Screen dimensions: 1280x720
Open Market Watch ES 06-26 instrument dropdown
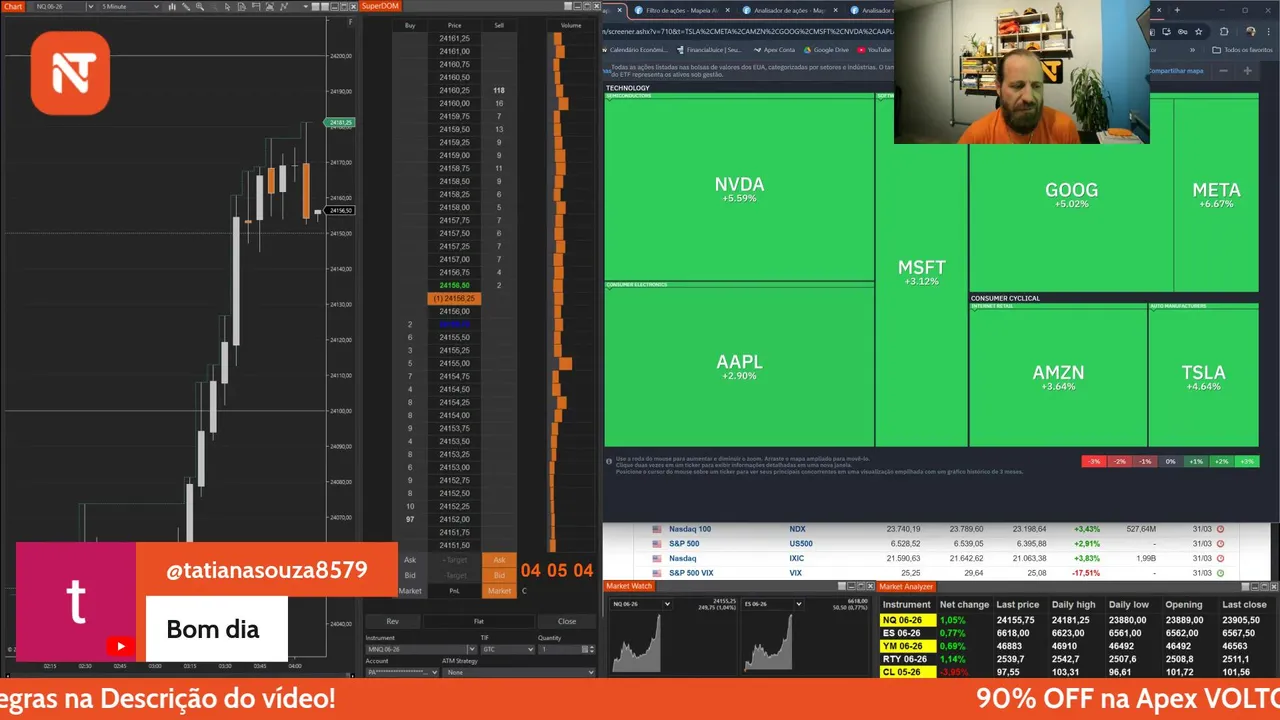coord(771,604)
